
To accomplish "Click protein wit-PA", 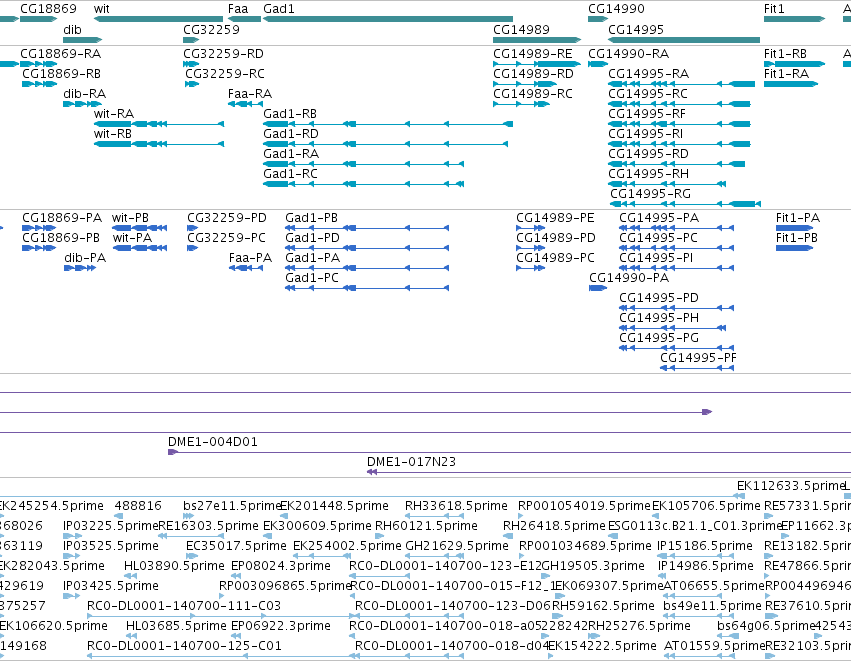I will [140, 248].
